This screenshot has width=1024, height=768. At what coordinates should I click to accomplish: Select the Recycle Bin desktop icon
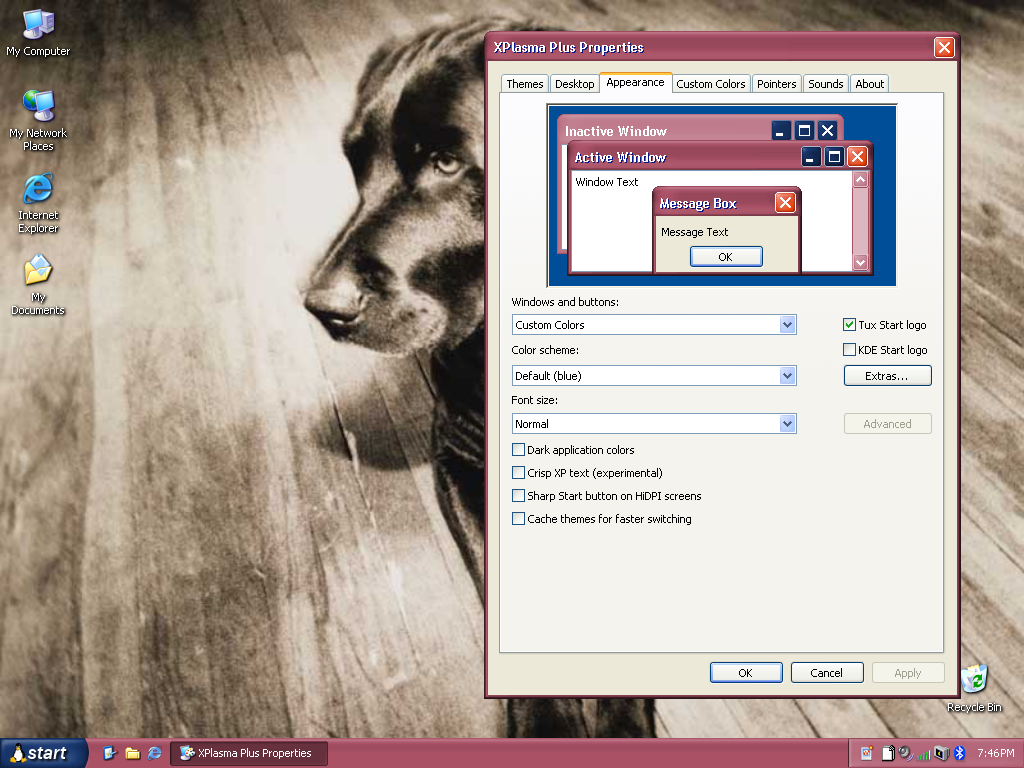pyautogui.click(x=974, y=688)
